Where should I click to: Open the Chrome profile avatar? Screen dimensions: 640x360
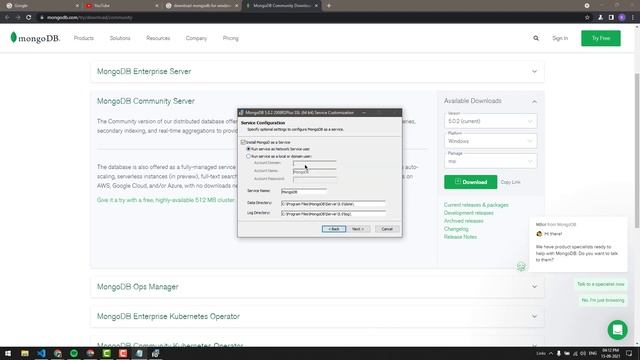click(622, 18)
